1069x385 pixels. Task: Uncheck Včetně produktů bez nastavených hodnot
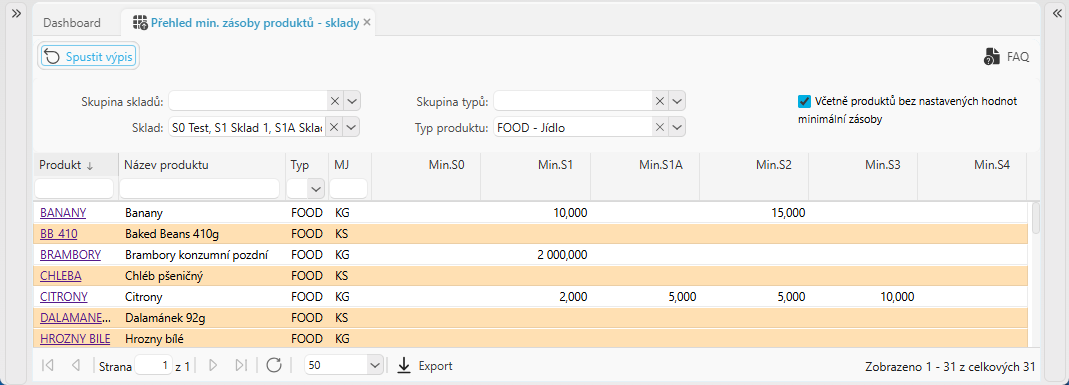(804, 102)
